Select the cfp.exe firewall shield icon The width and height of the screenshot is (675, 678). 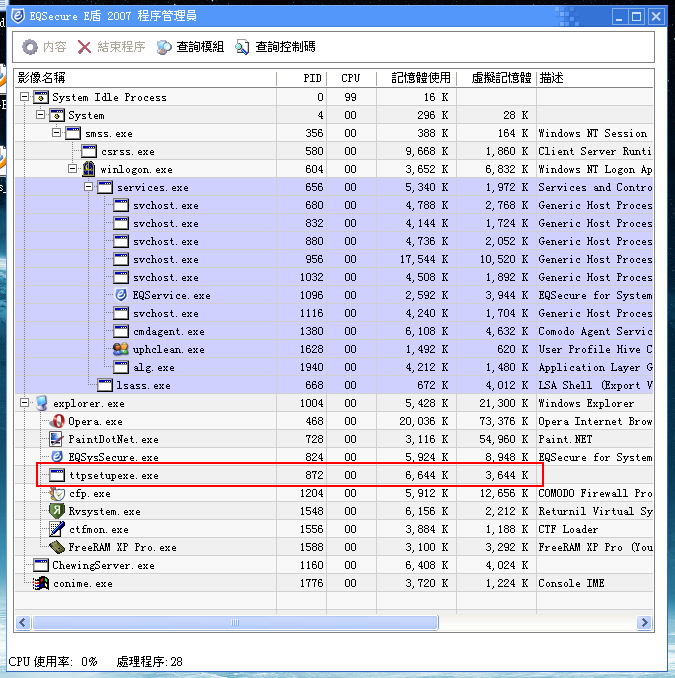(57, 493)
